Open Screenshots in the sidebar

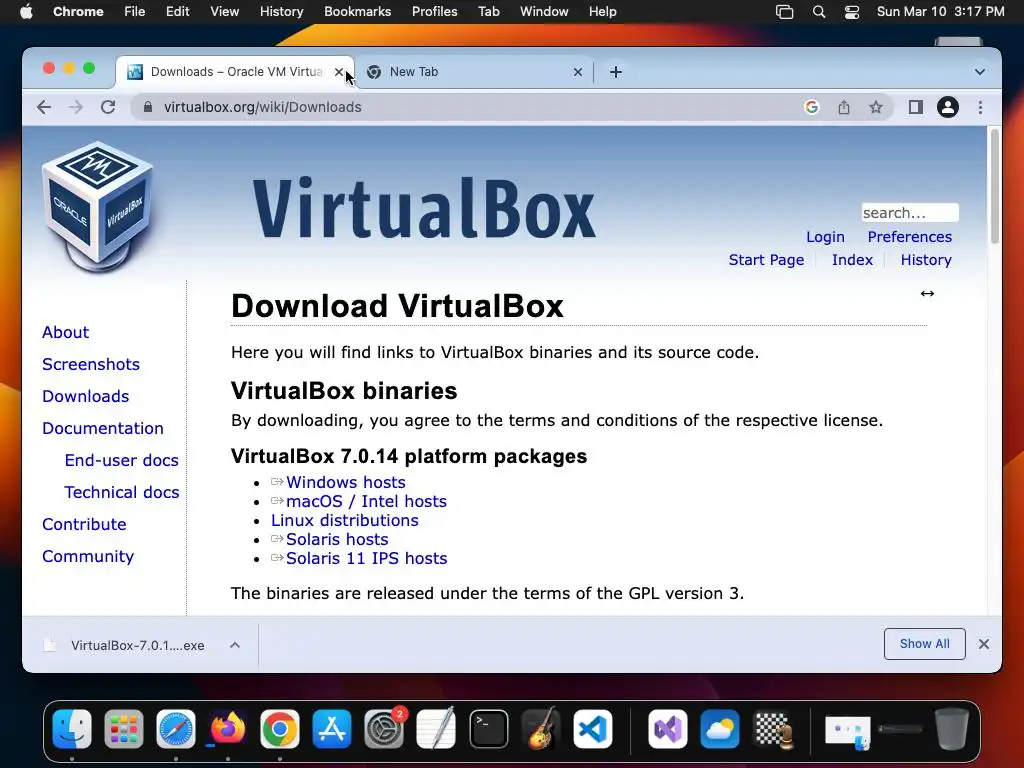pyautogui.click(x=91, y=364)
